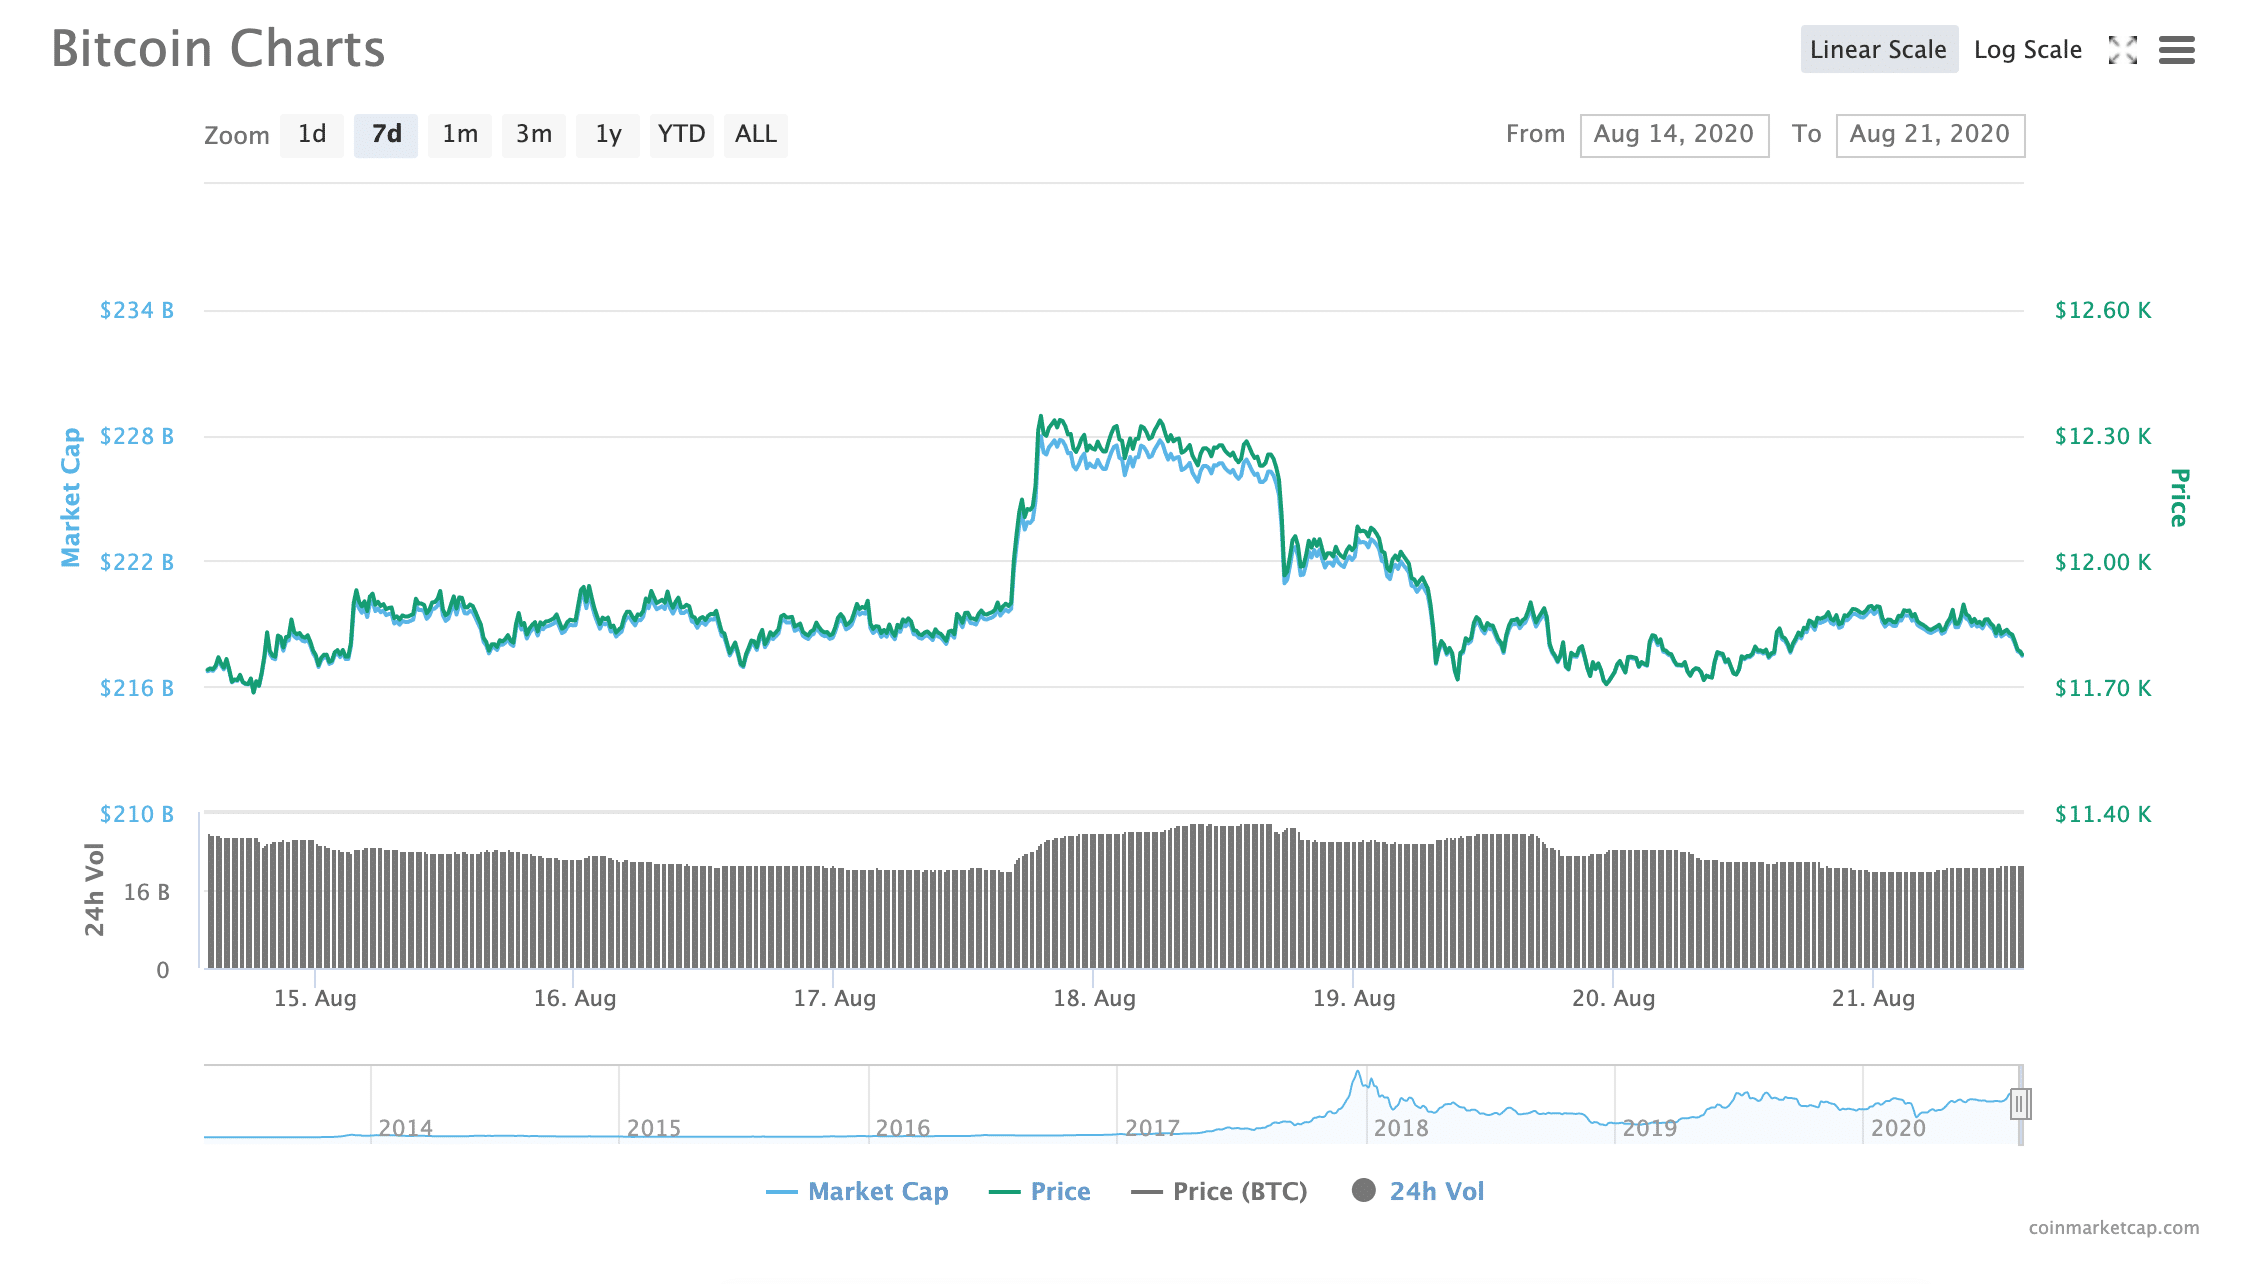
Task: Show ALL time range
Action: coord(755,135)
